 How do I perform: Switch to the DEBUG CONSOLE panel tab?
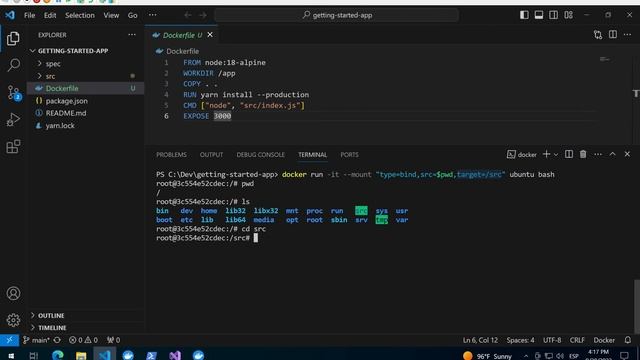coord(260,155)
